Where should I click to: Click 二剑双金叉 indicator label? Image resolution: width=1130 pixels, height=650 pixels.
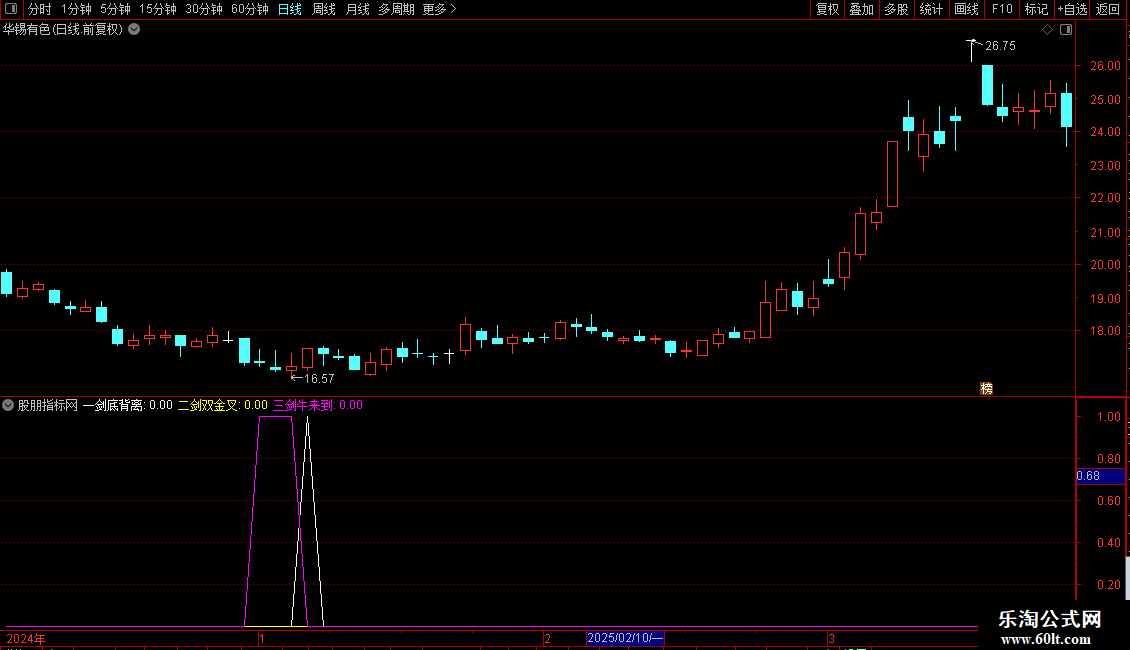(x=222, y=405)
